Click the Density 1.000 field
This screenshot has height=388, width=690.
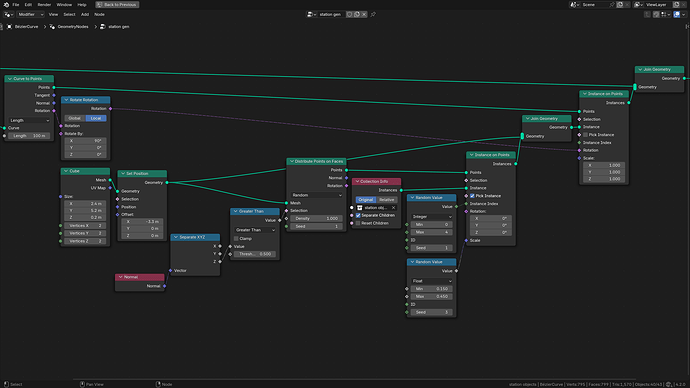click(316, 219)
